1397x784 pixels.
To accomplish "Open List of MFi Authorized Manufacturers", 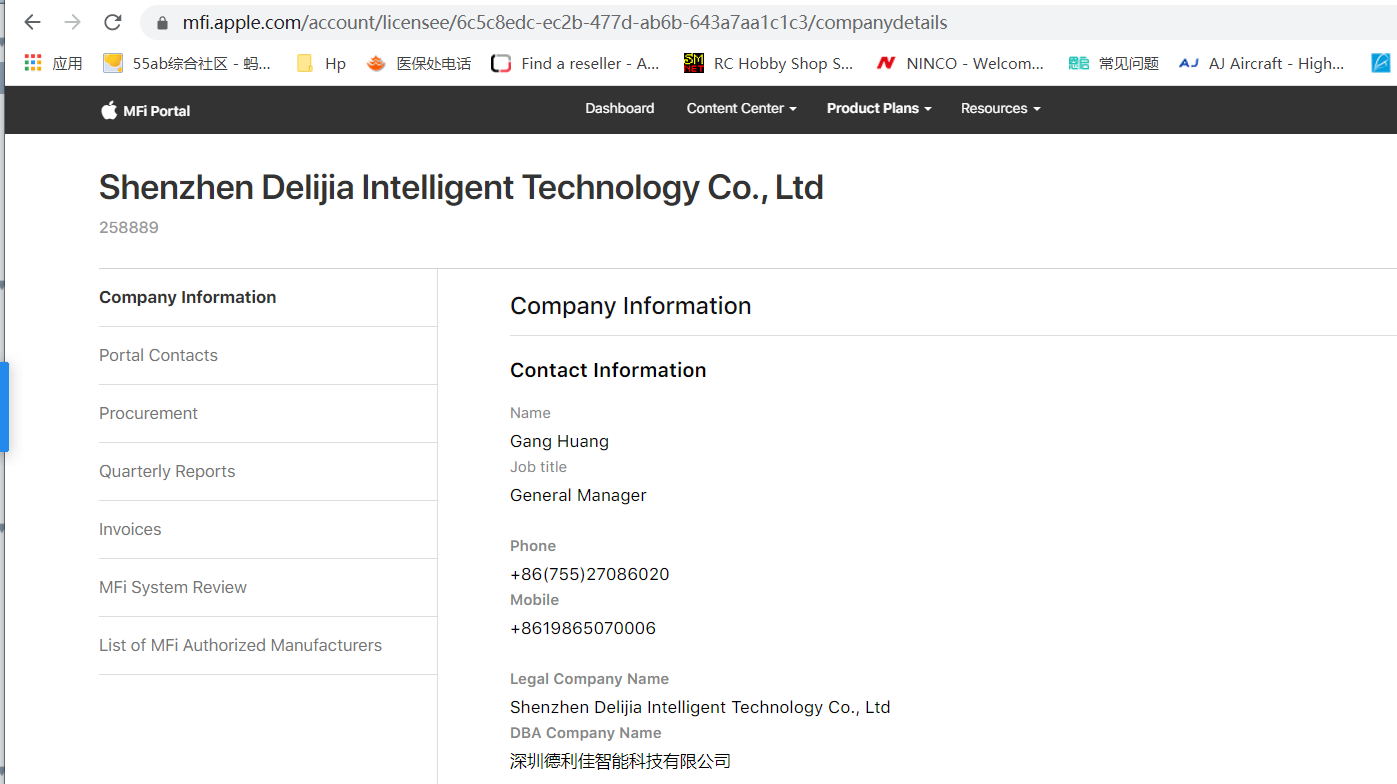I will pyautogui.click(x=240, y=645).
